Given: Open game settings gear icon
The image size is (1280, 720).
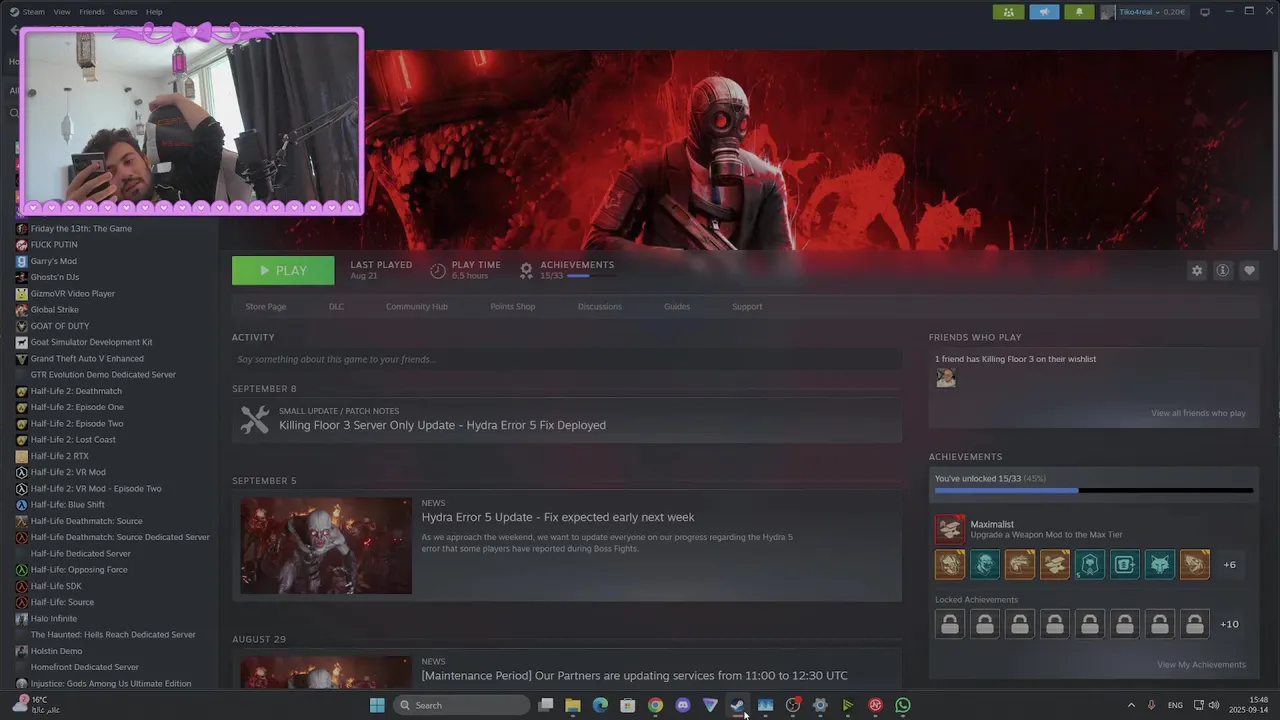Looking at the screenshot, I should (1197, 271).
